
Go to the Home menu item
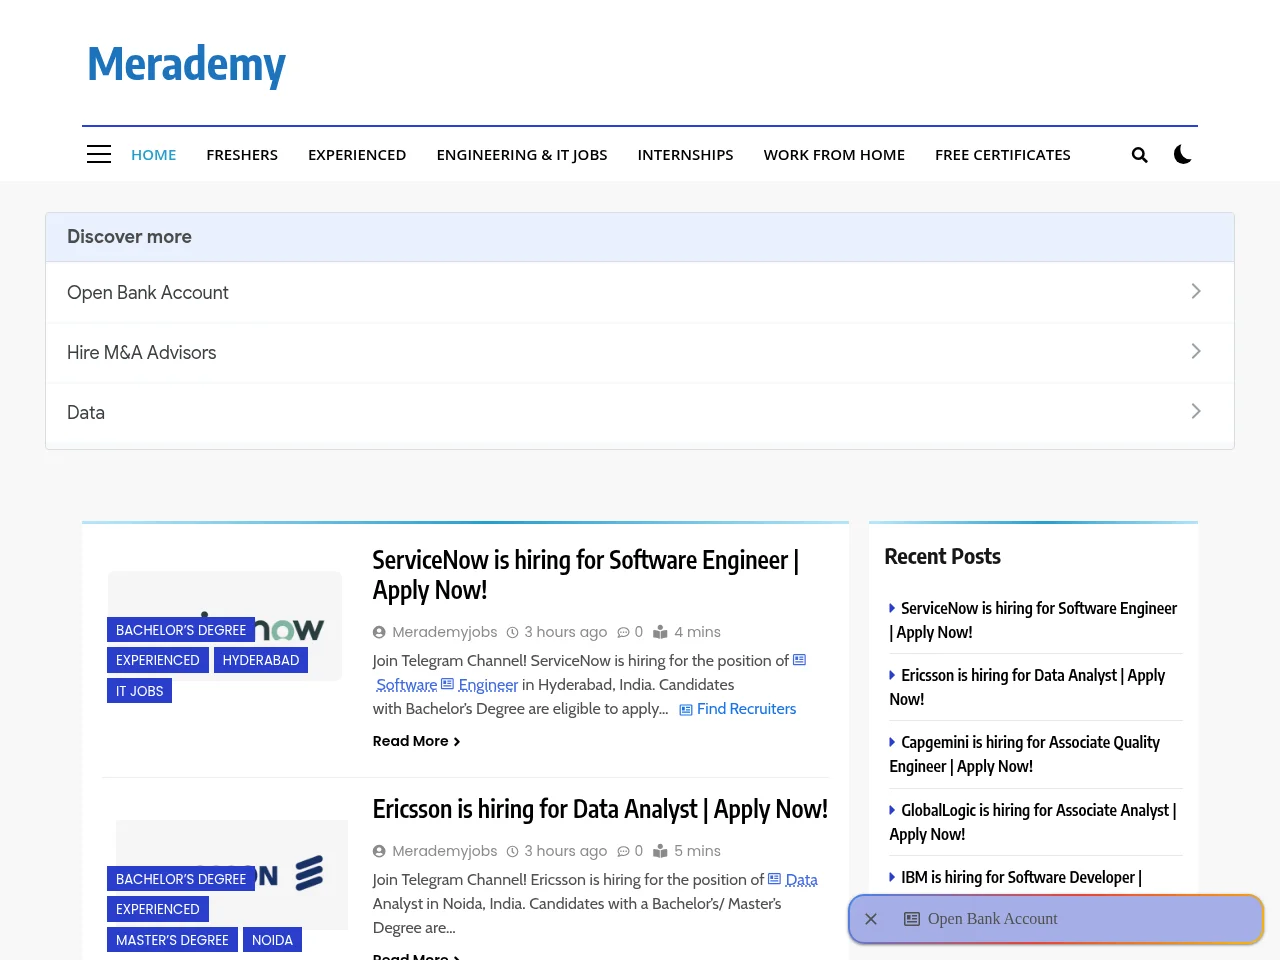tap(153, 155)
